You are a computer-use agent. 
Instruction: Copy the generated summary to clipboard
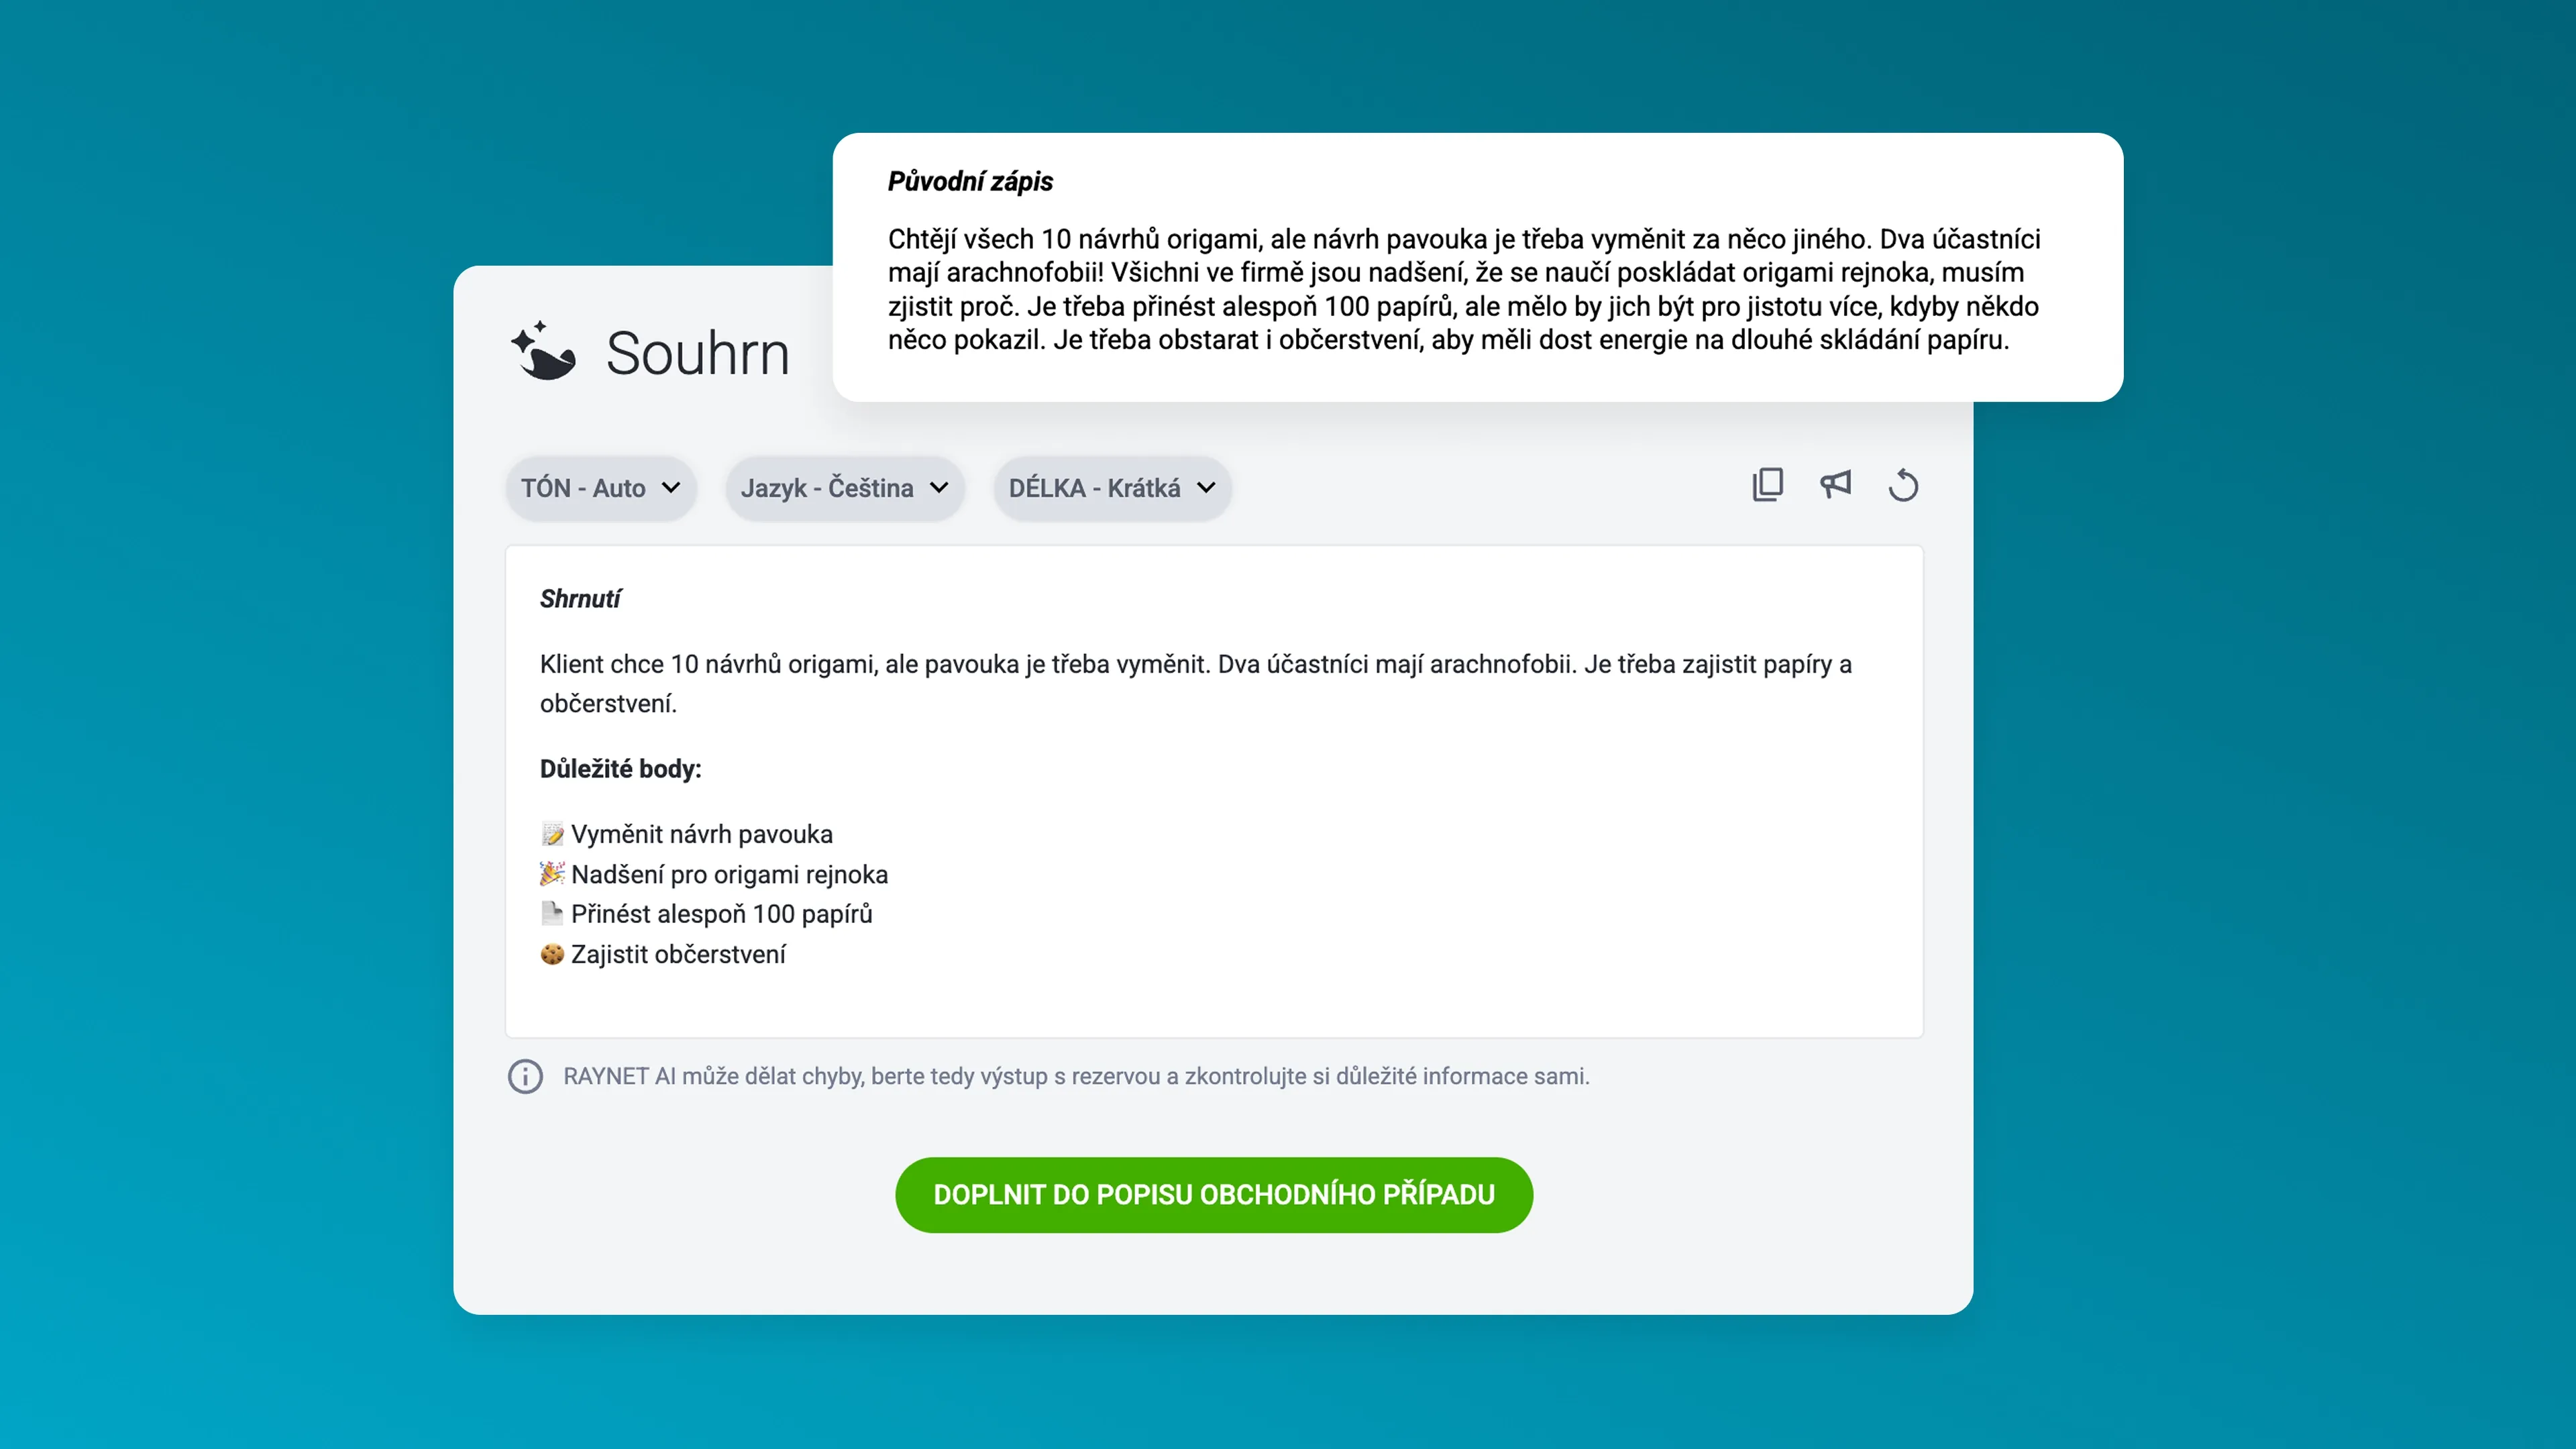1768,485
